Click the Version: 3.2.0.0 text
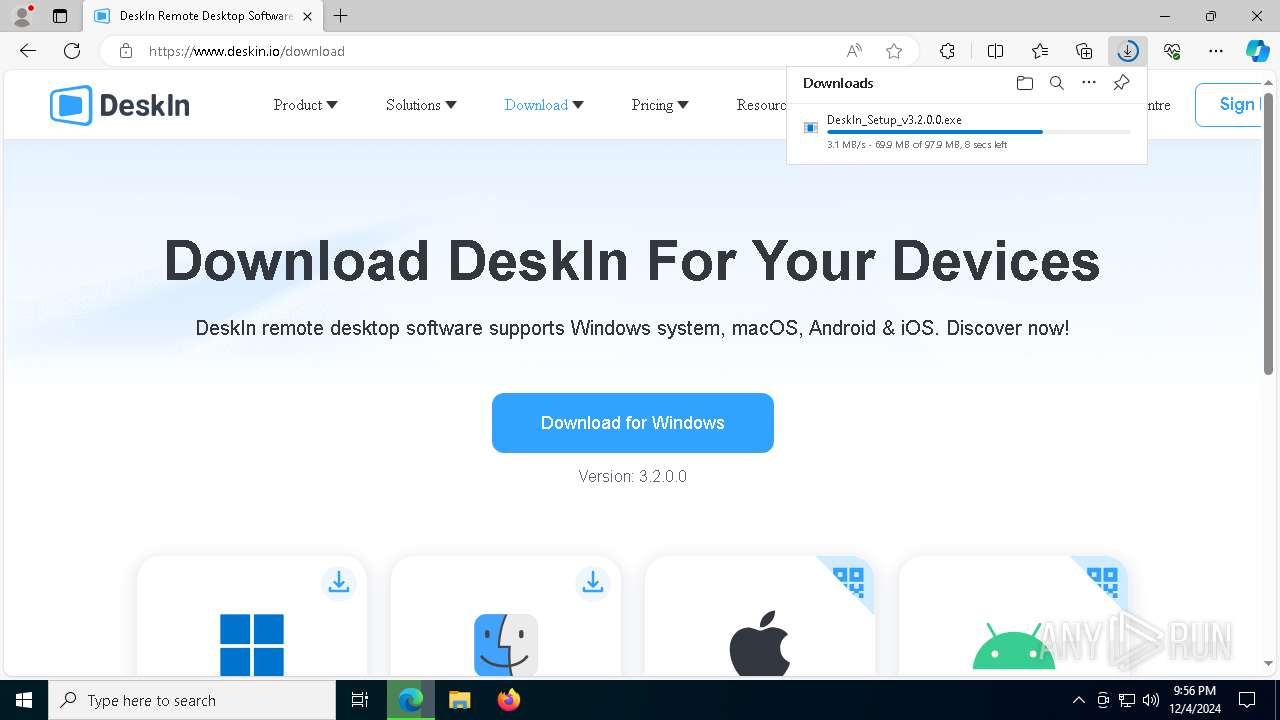1280x720 pixels. tap(633, 476)
